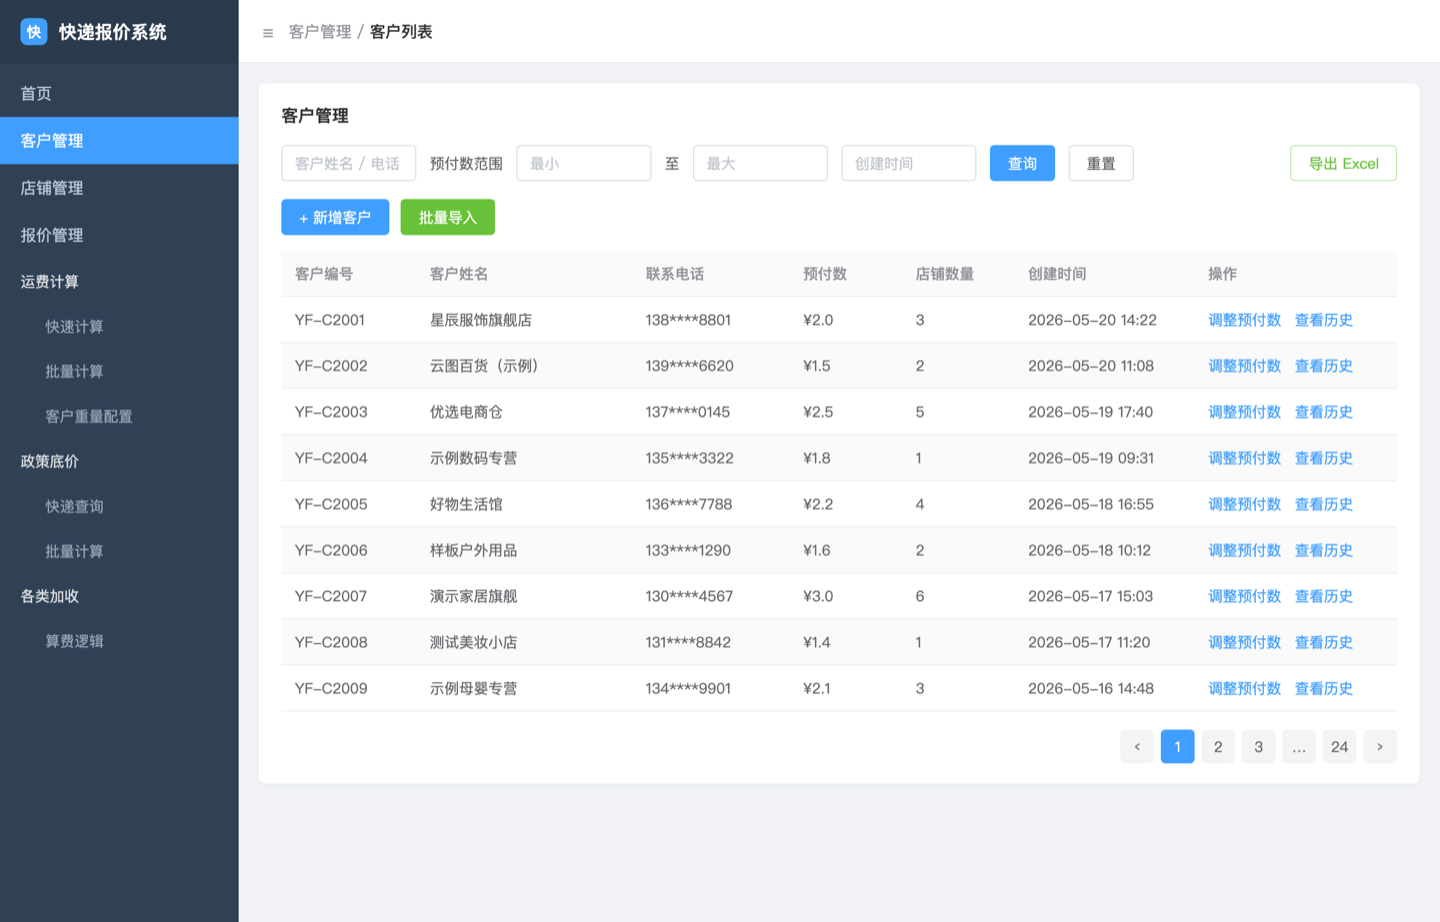Collapse the 政策底价 sidebar group
The image size is (1440, 922).
point(119,461)
